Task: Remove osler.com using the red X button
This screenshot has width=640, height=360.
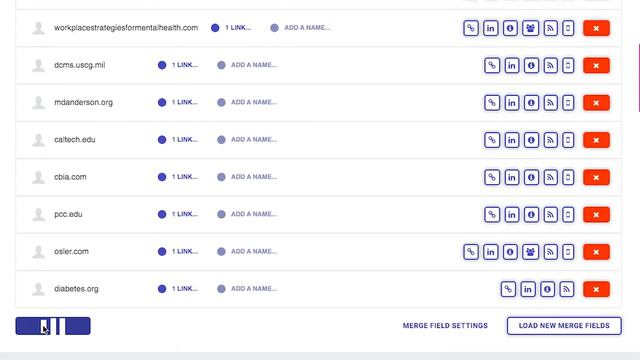Action: click(x=596, y=252)
